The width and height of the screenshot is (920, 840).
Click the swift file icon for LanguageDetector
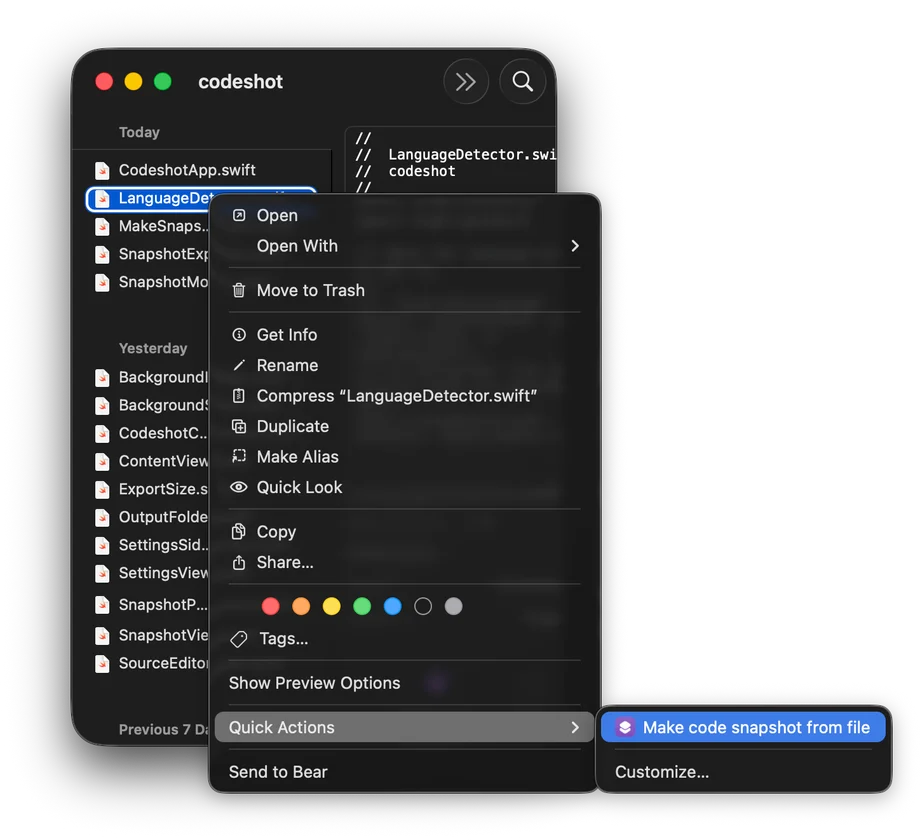coord(102,199)
